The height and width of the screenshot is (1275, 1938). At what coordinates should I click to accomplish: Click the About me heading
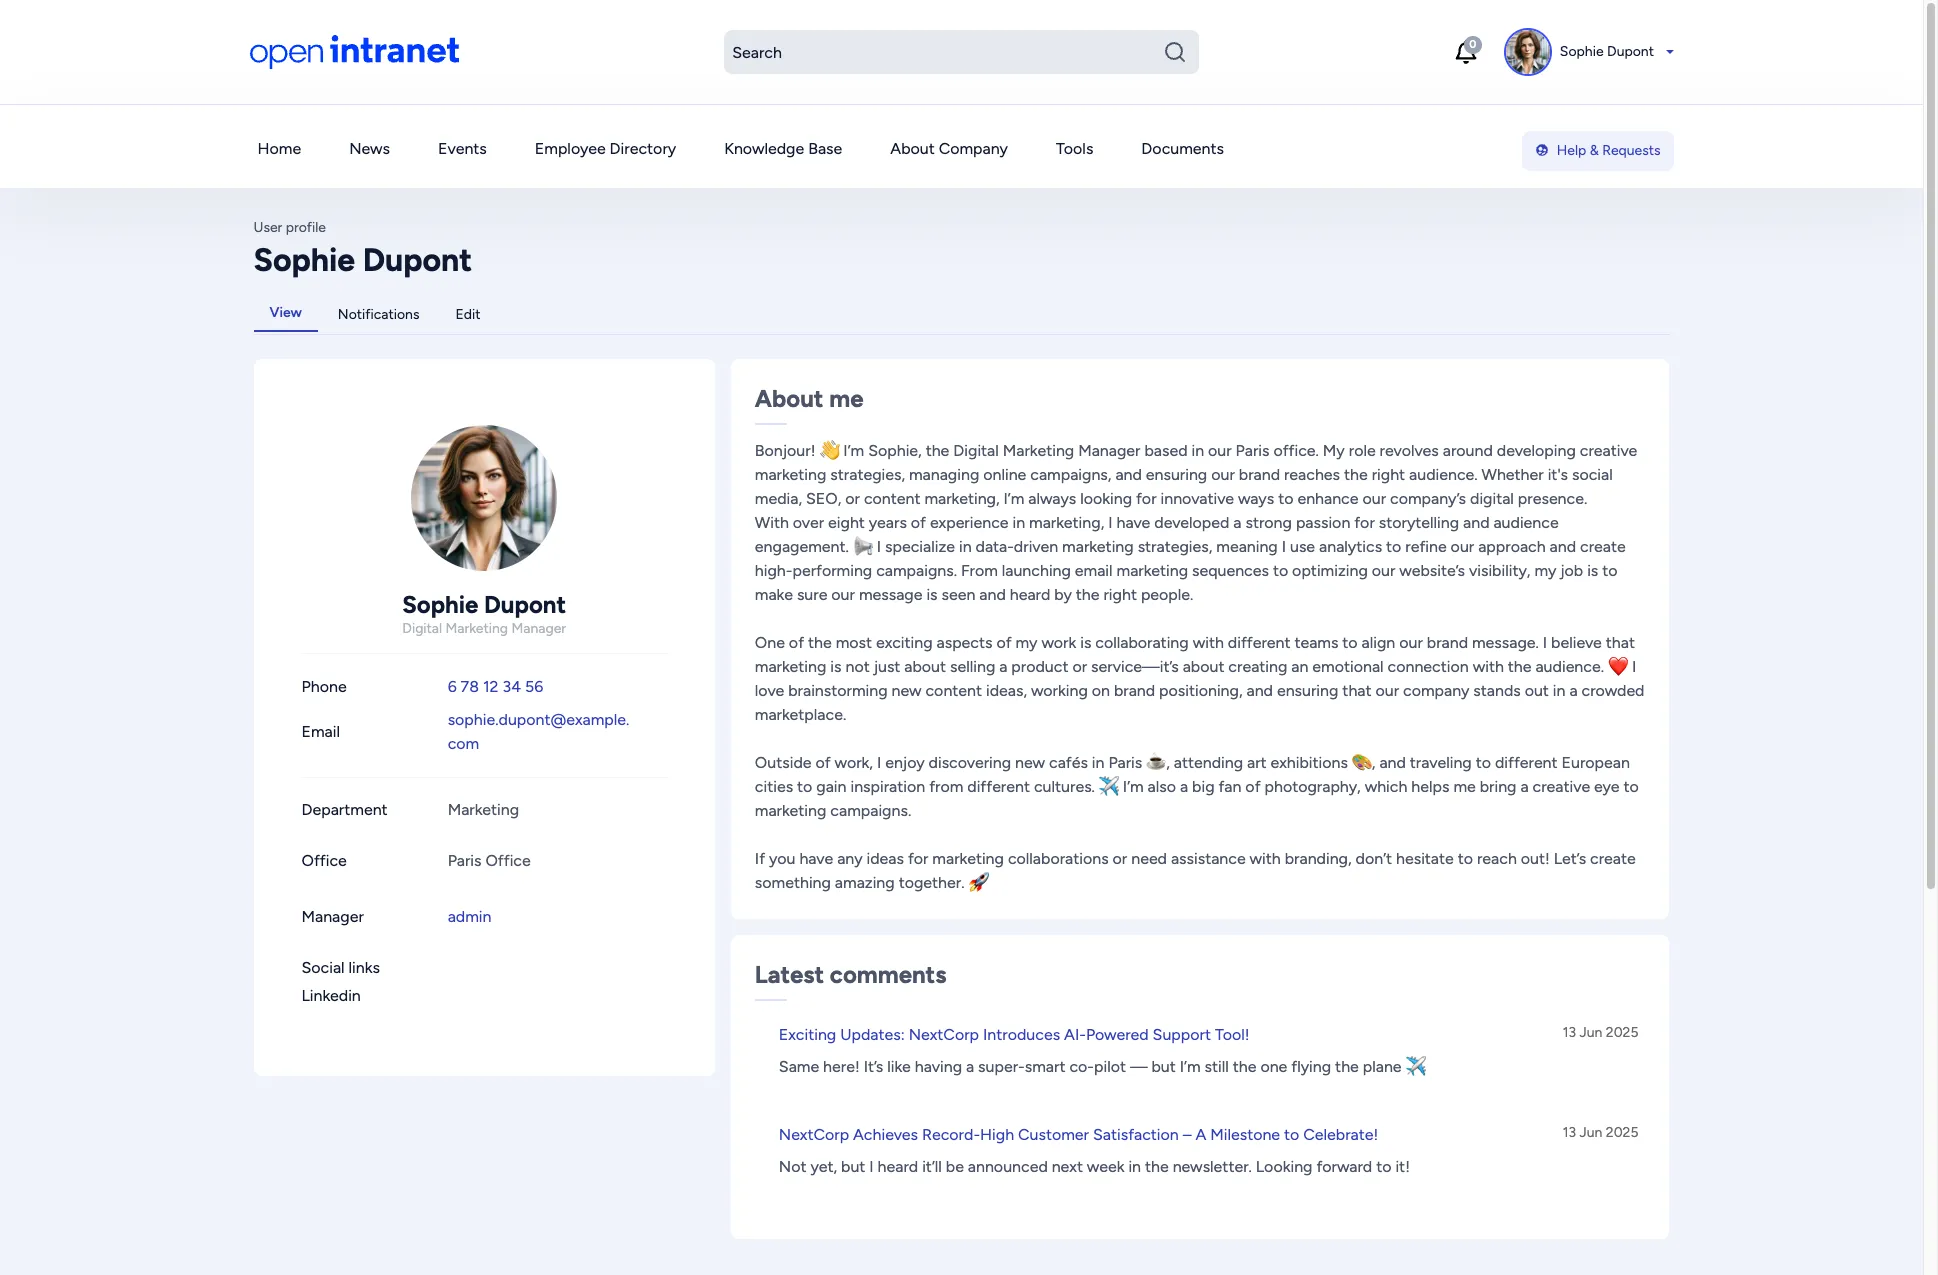[809, 398]
